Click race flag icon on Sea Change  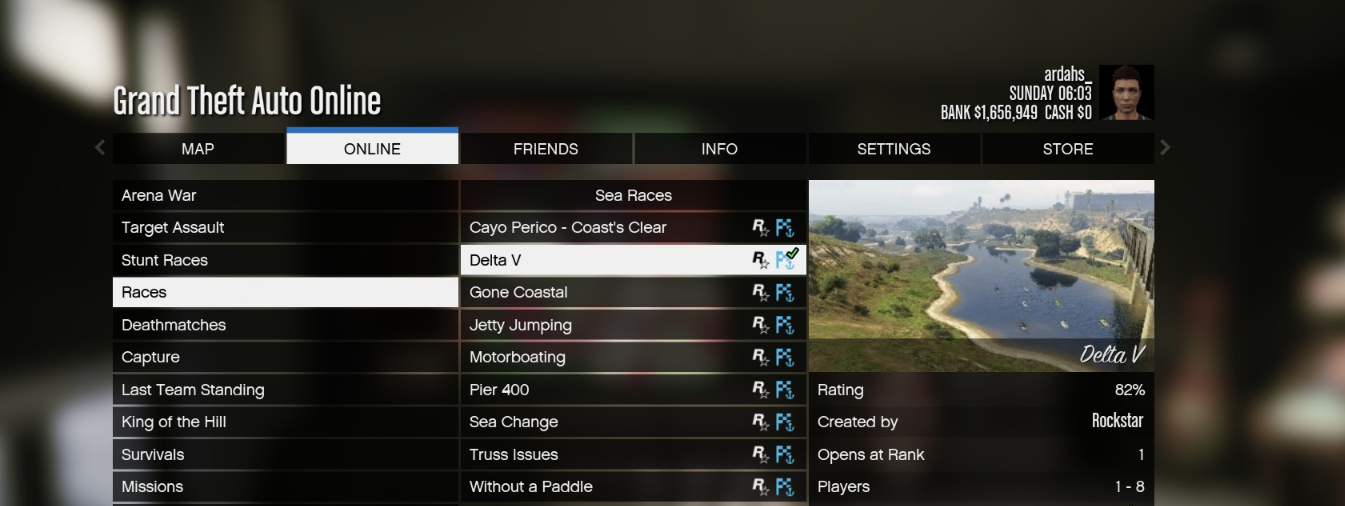click(x=785, y=422)
